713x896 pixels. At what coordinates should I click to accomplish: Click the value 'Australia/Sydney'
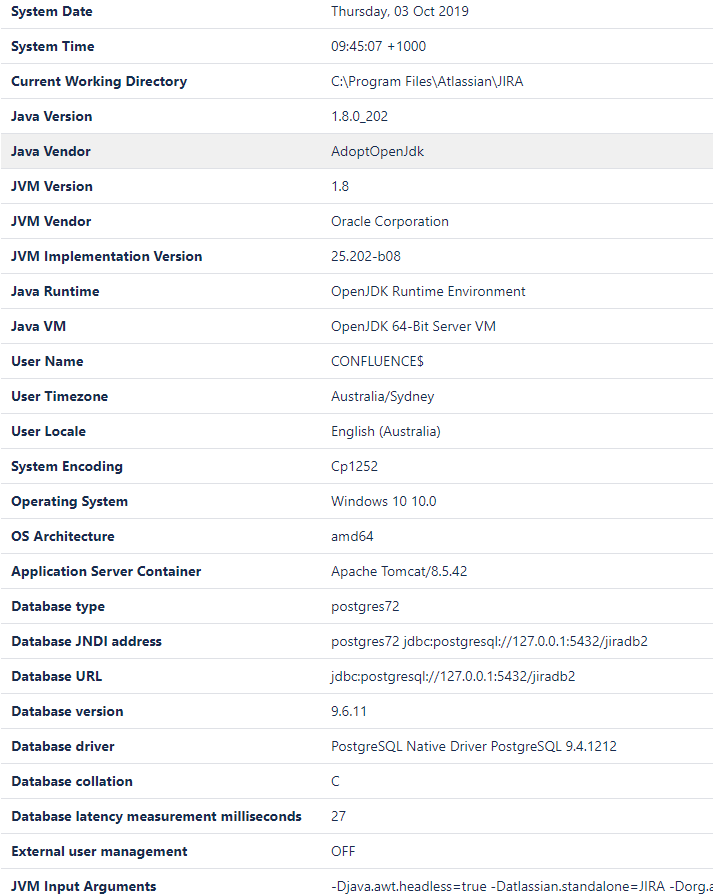[x=382, y=396]
